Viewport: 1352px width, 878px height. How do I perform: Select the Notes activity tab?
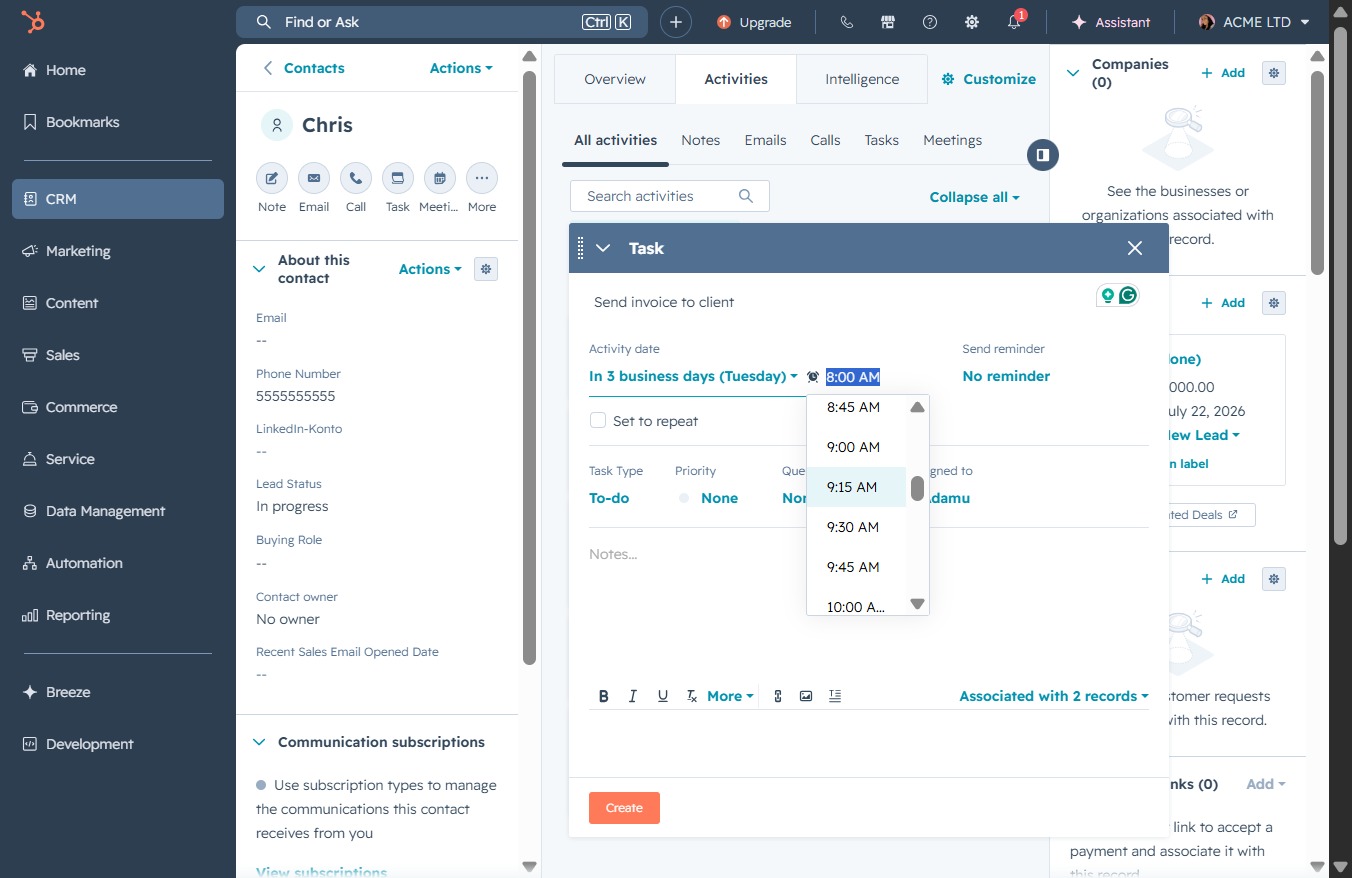pyautogui.click(x=700, y=140)
